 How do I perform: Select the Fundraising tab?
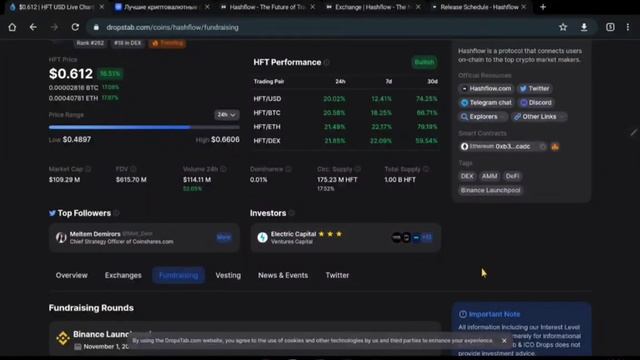coord(178,276)
